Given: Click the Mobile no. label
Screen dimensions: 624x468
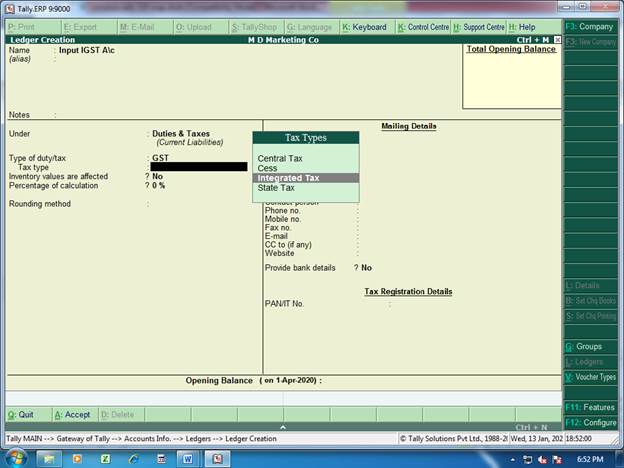Looking at the screenshot, I should (x=283, y=219).
